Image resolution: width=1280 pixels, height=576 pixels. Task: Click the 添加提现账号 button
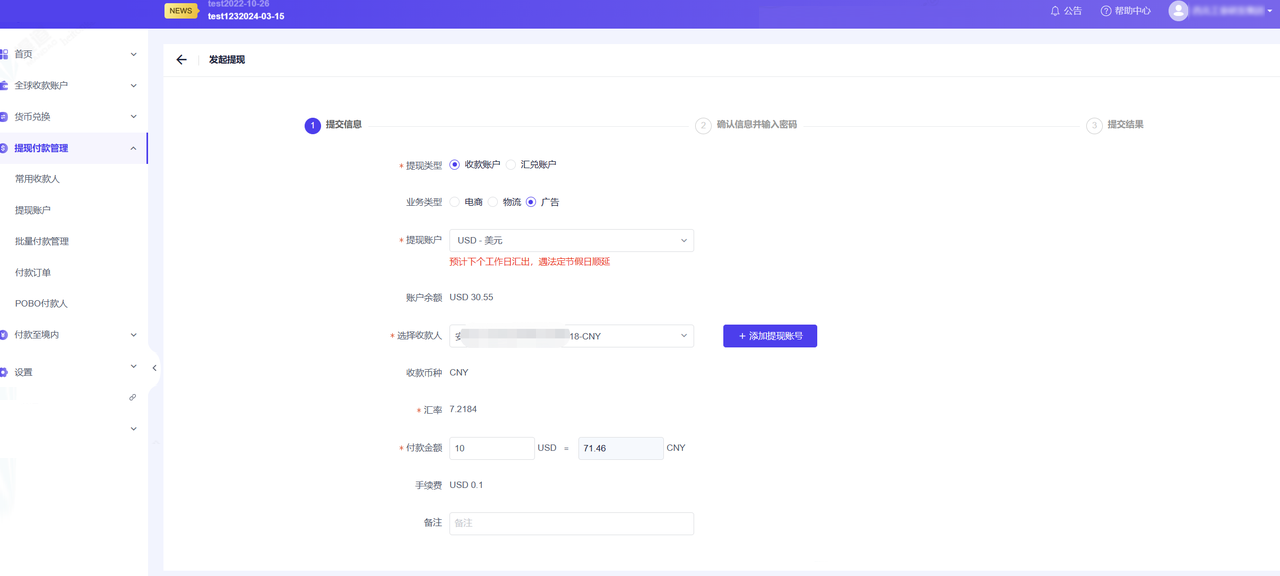point(770,336)
